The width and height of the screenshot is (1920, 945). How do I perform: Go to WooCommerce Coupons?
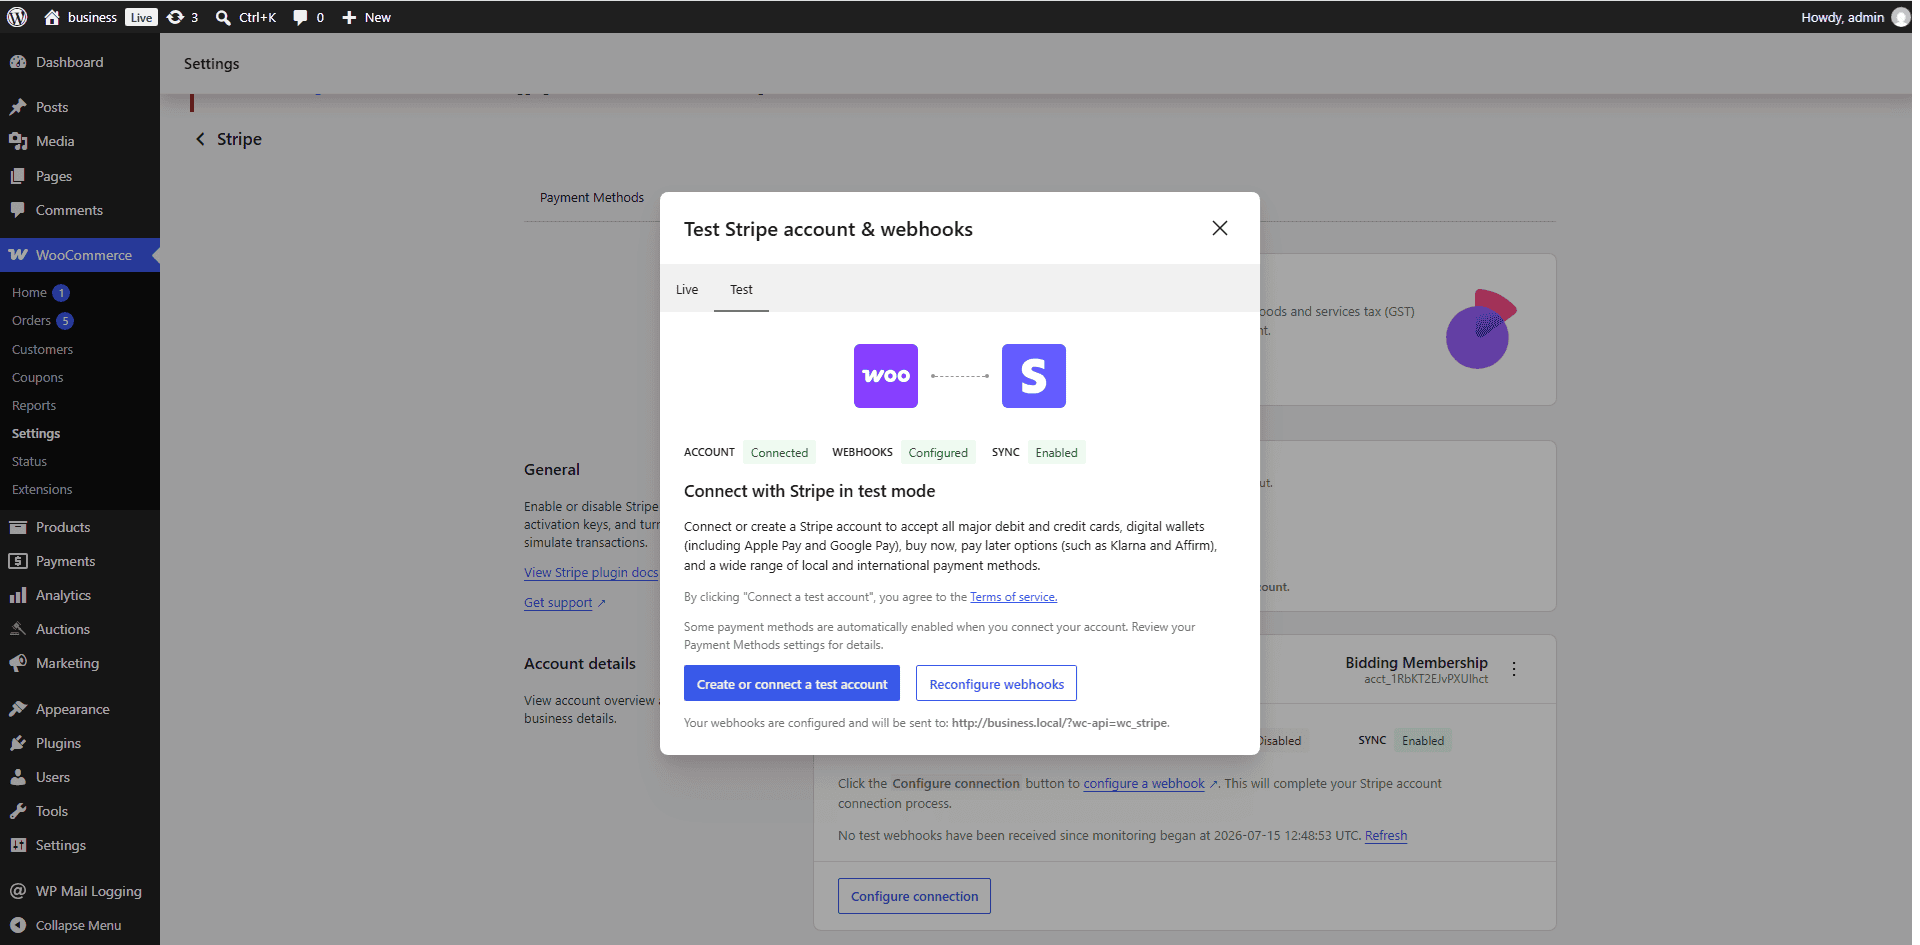(x=37, y=377)
